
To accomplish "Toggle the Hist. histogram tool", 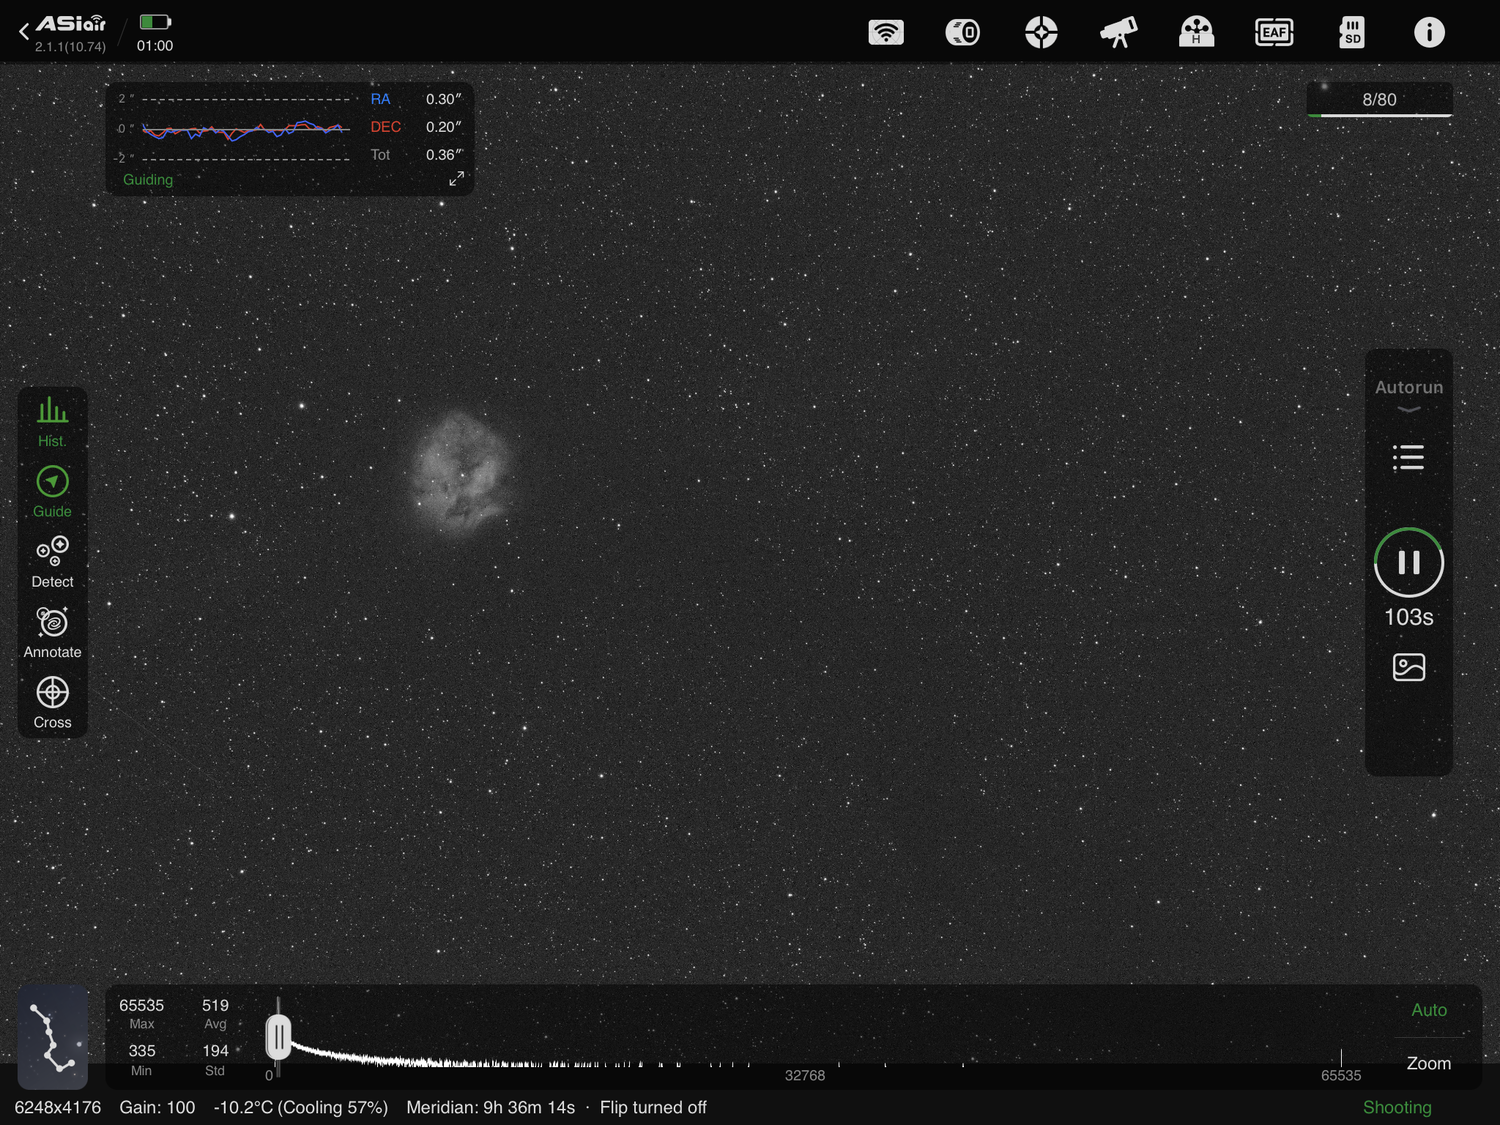I will [x=52, y=423].
